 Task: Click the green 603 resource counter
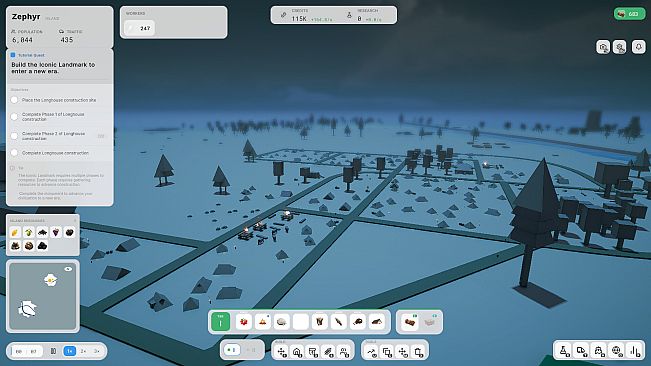pos(629,14)
